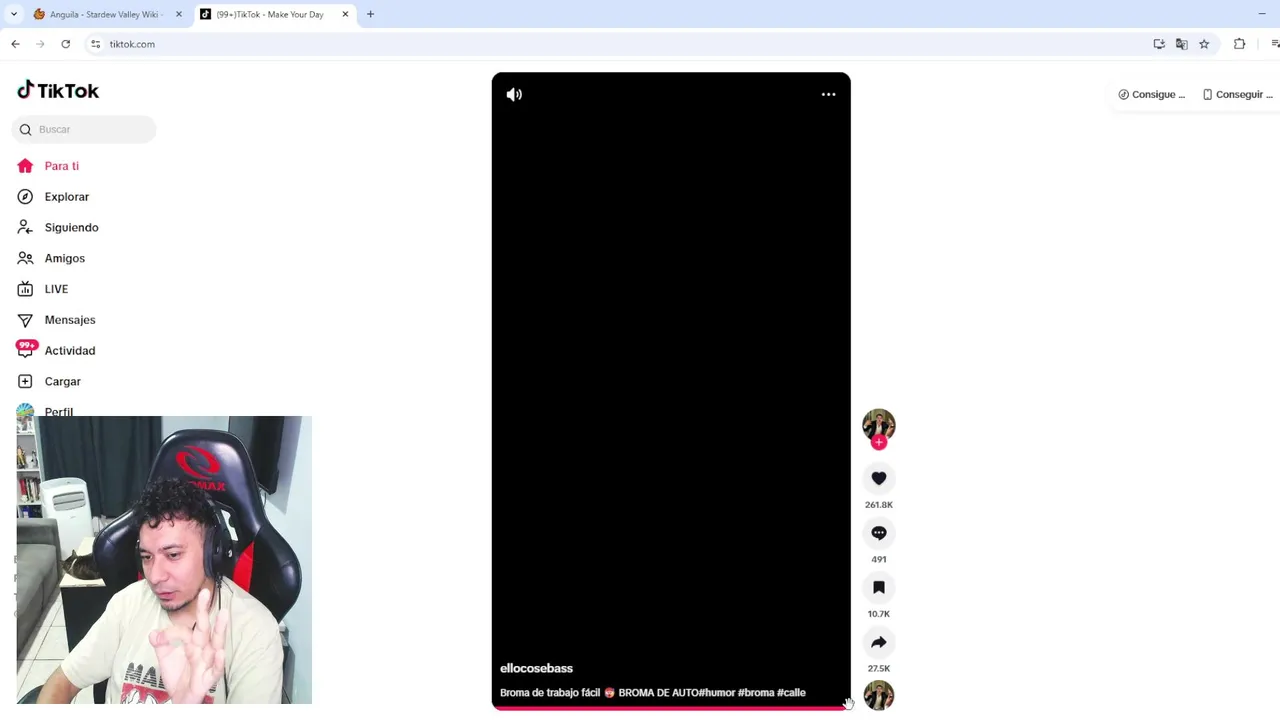Screen dimensions: 1280x720
Task: Open the site information icon in address bar
Action: [x=95, y=44]
